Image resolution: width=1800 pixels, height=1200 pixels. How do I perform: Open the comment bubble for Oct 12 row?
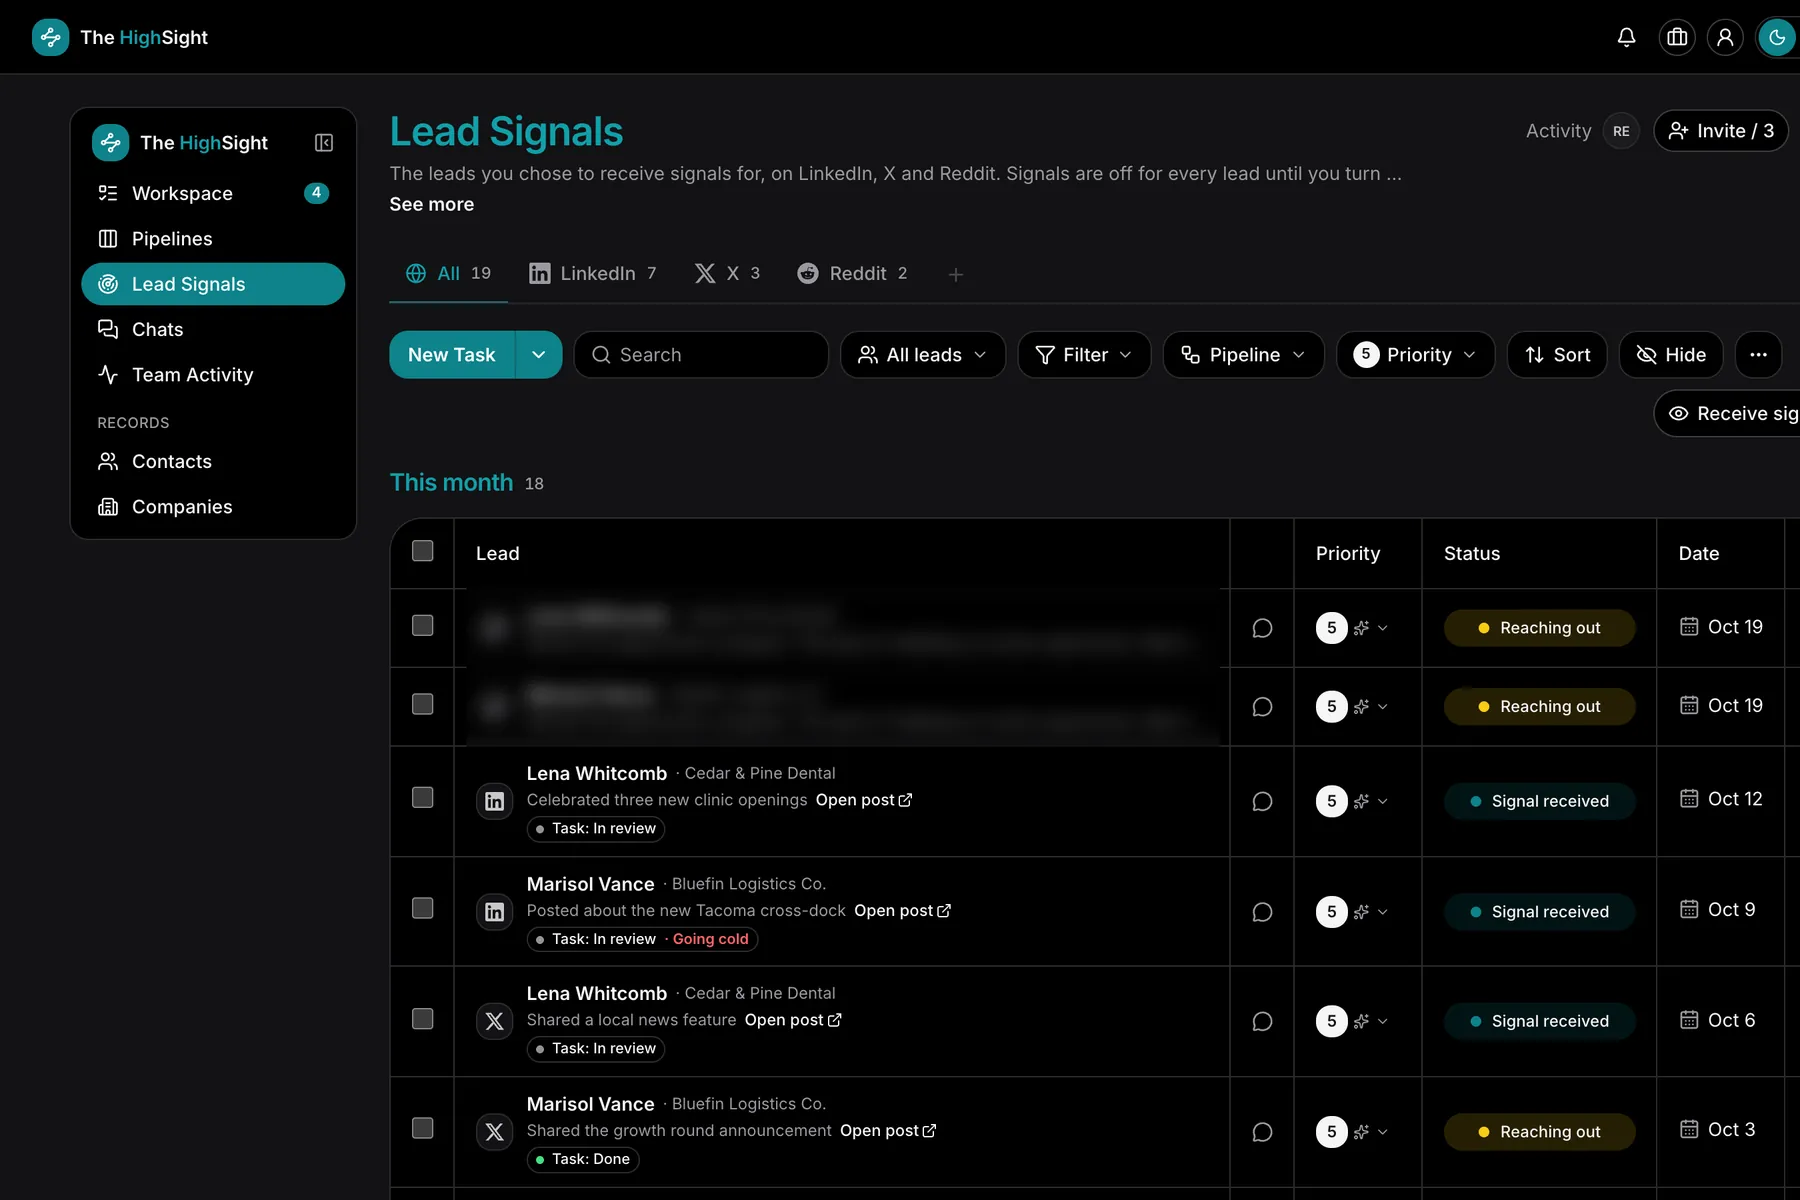[1262, 802]
